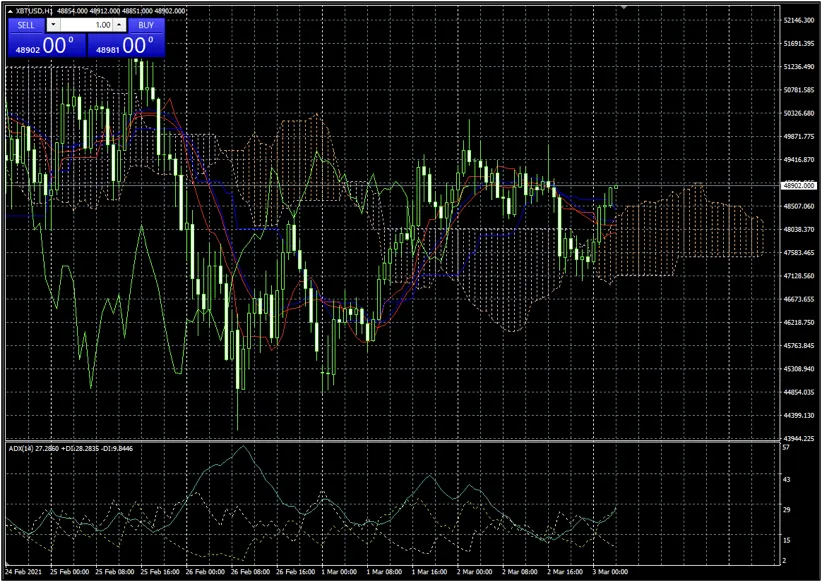Click the 26 Feb 08:00 time label
The height and width of the screenshot is (582, 822).
coord(251,572)
